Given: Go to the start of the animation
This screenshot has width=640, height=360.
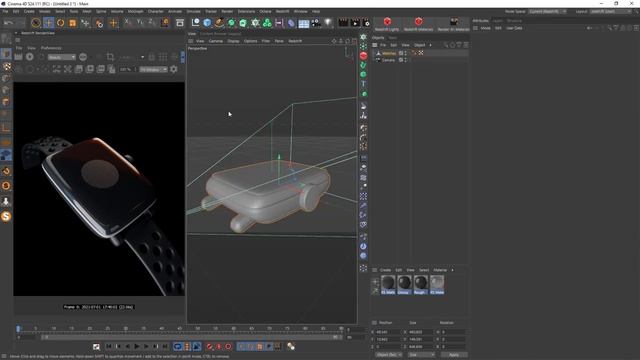Looking at the screenshot, I should click(x=109, y=347).
